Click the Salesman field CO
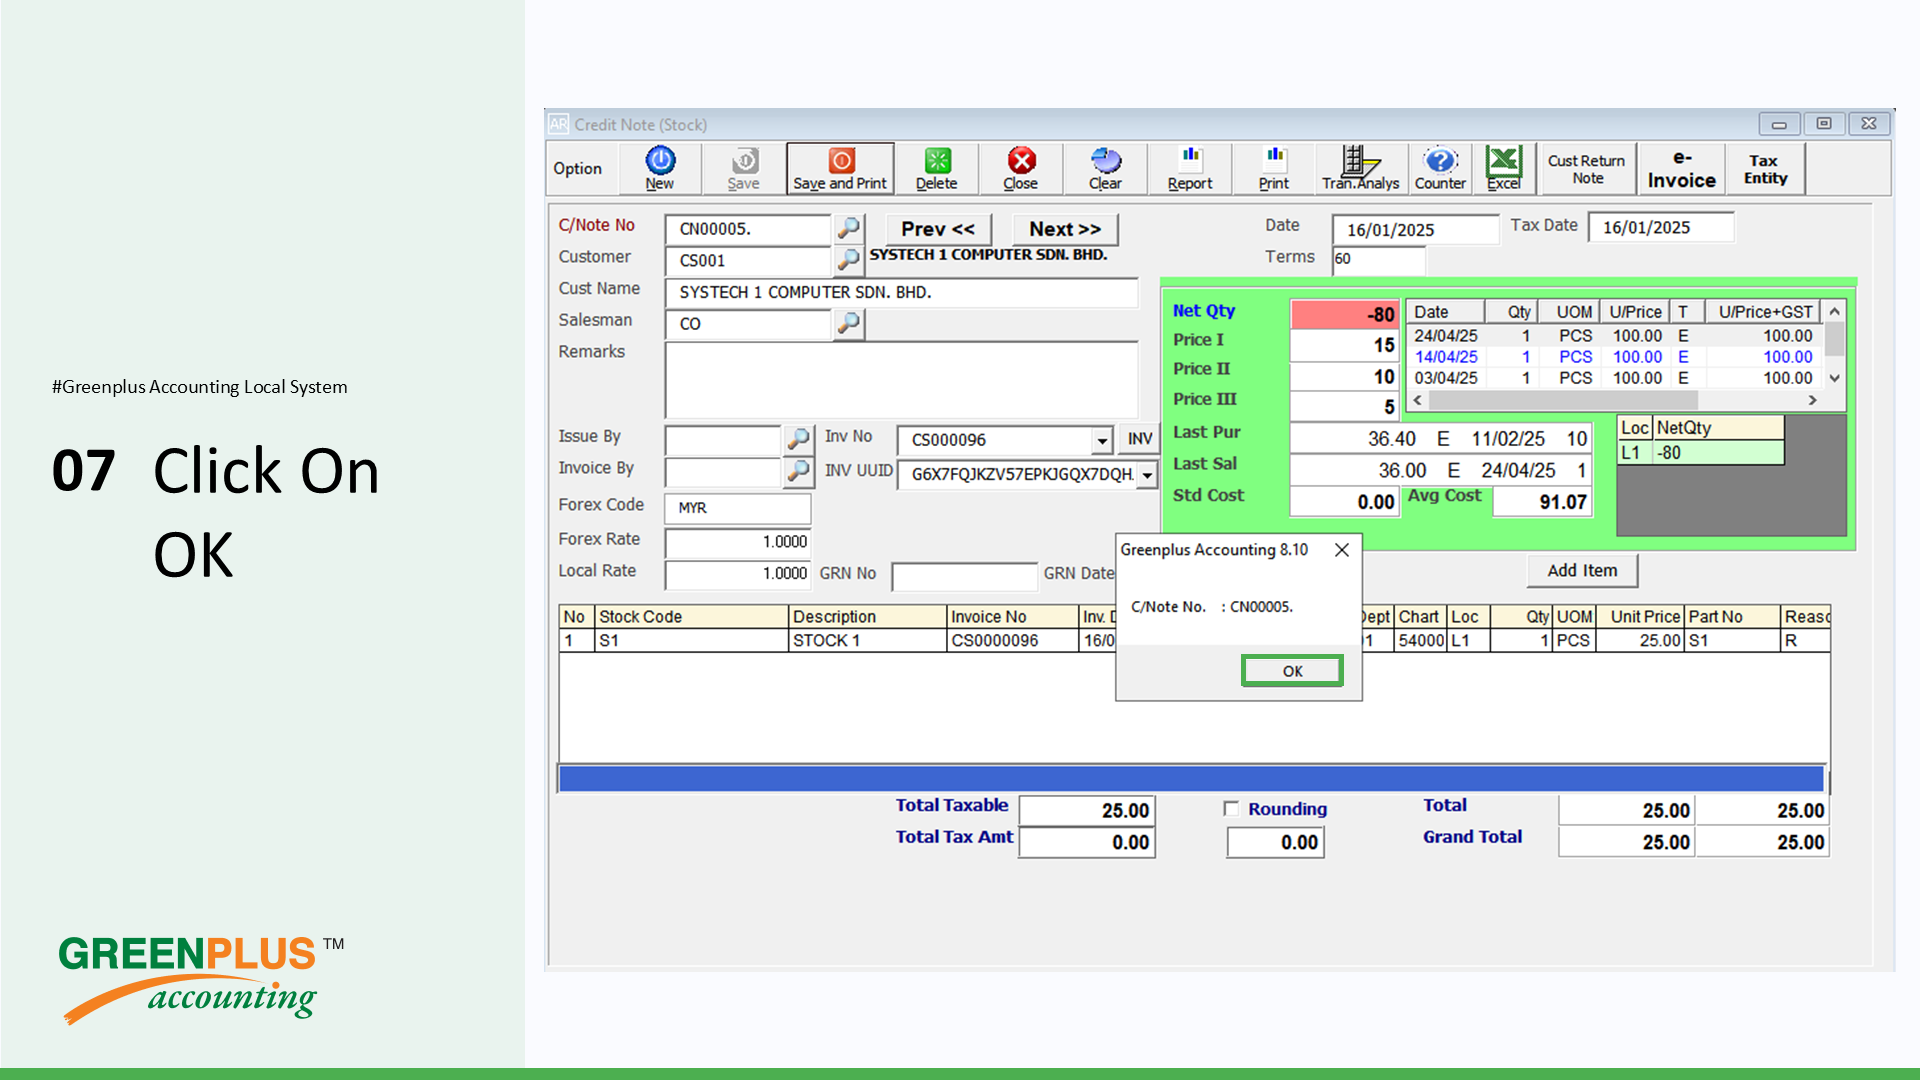 tap(748, 324)
